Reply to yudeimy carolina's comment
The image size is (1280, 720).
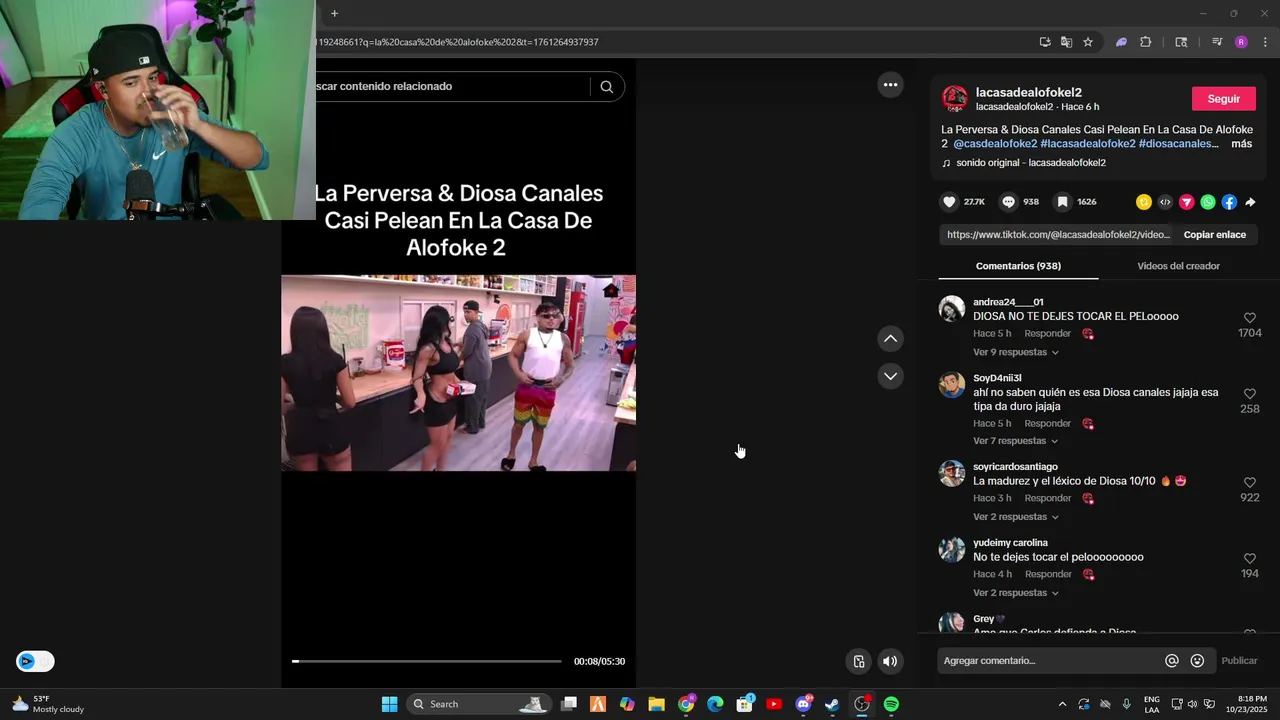1047,575
